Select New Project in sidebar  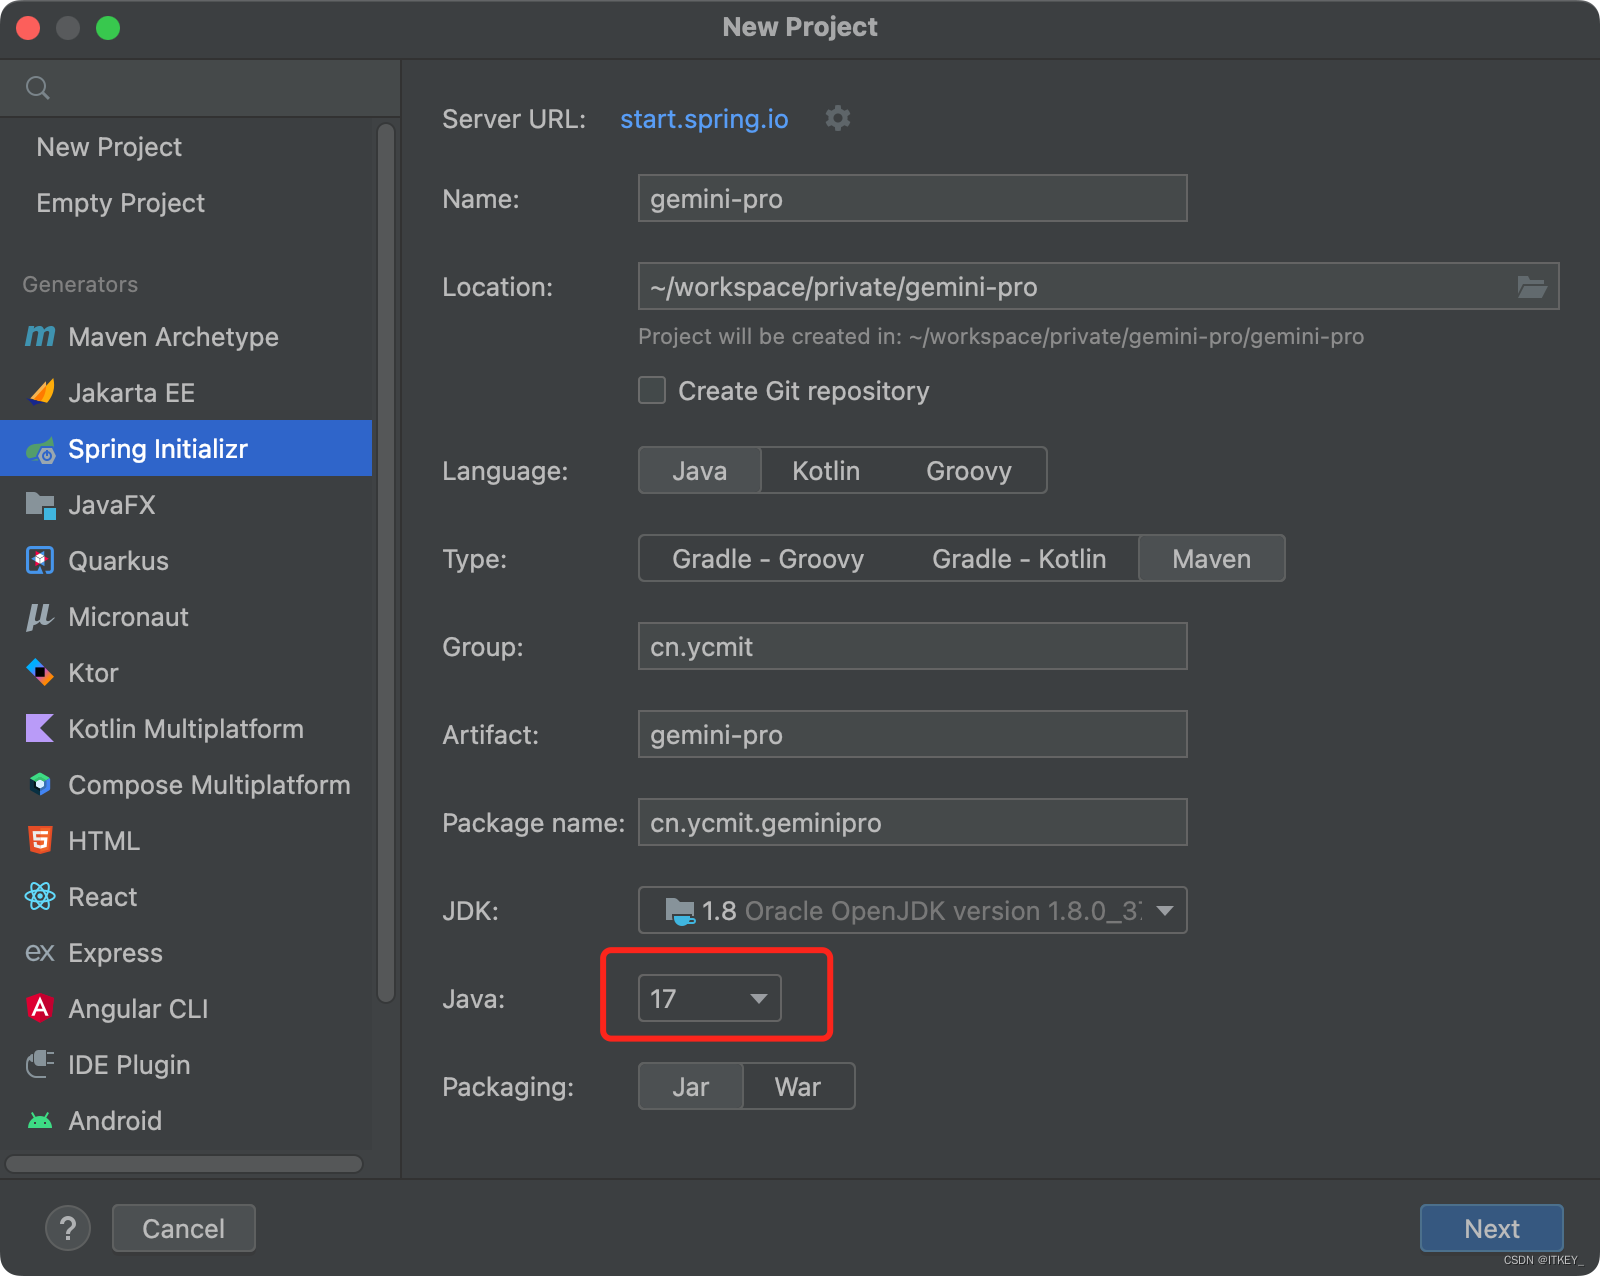pos(186,147)
